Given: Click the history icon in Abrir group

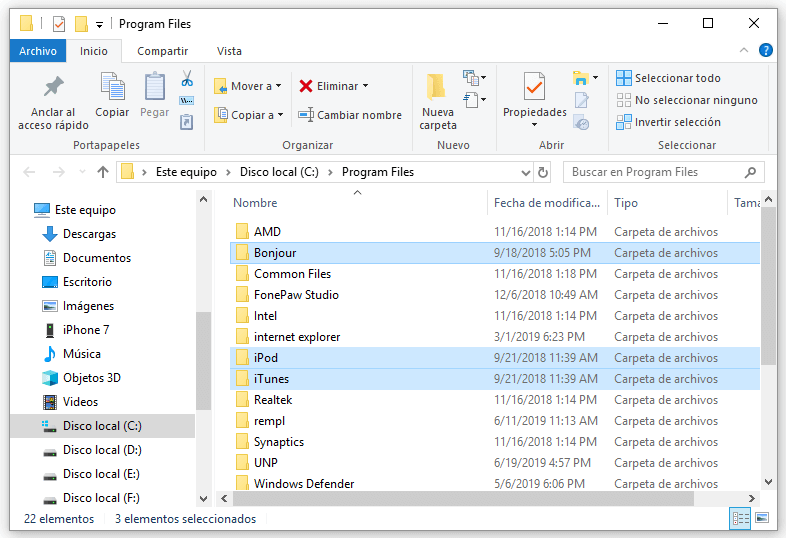Looking at the screenshot, I should point(581,123).
